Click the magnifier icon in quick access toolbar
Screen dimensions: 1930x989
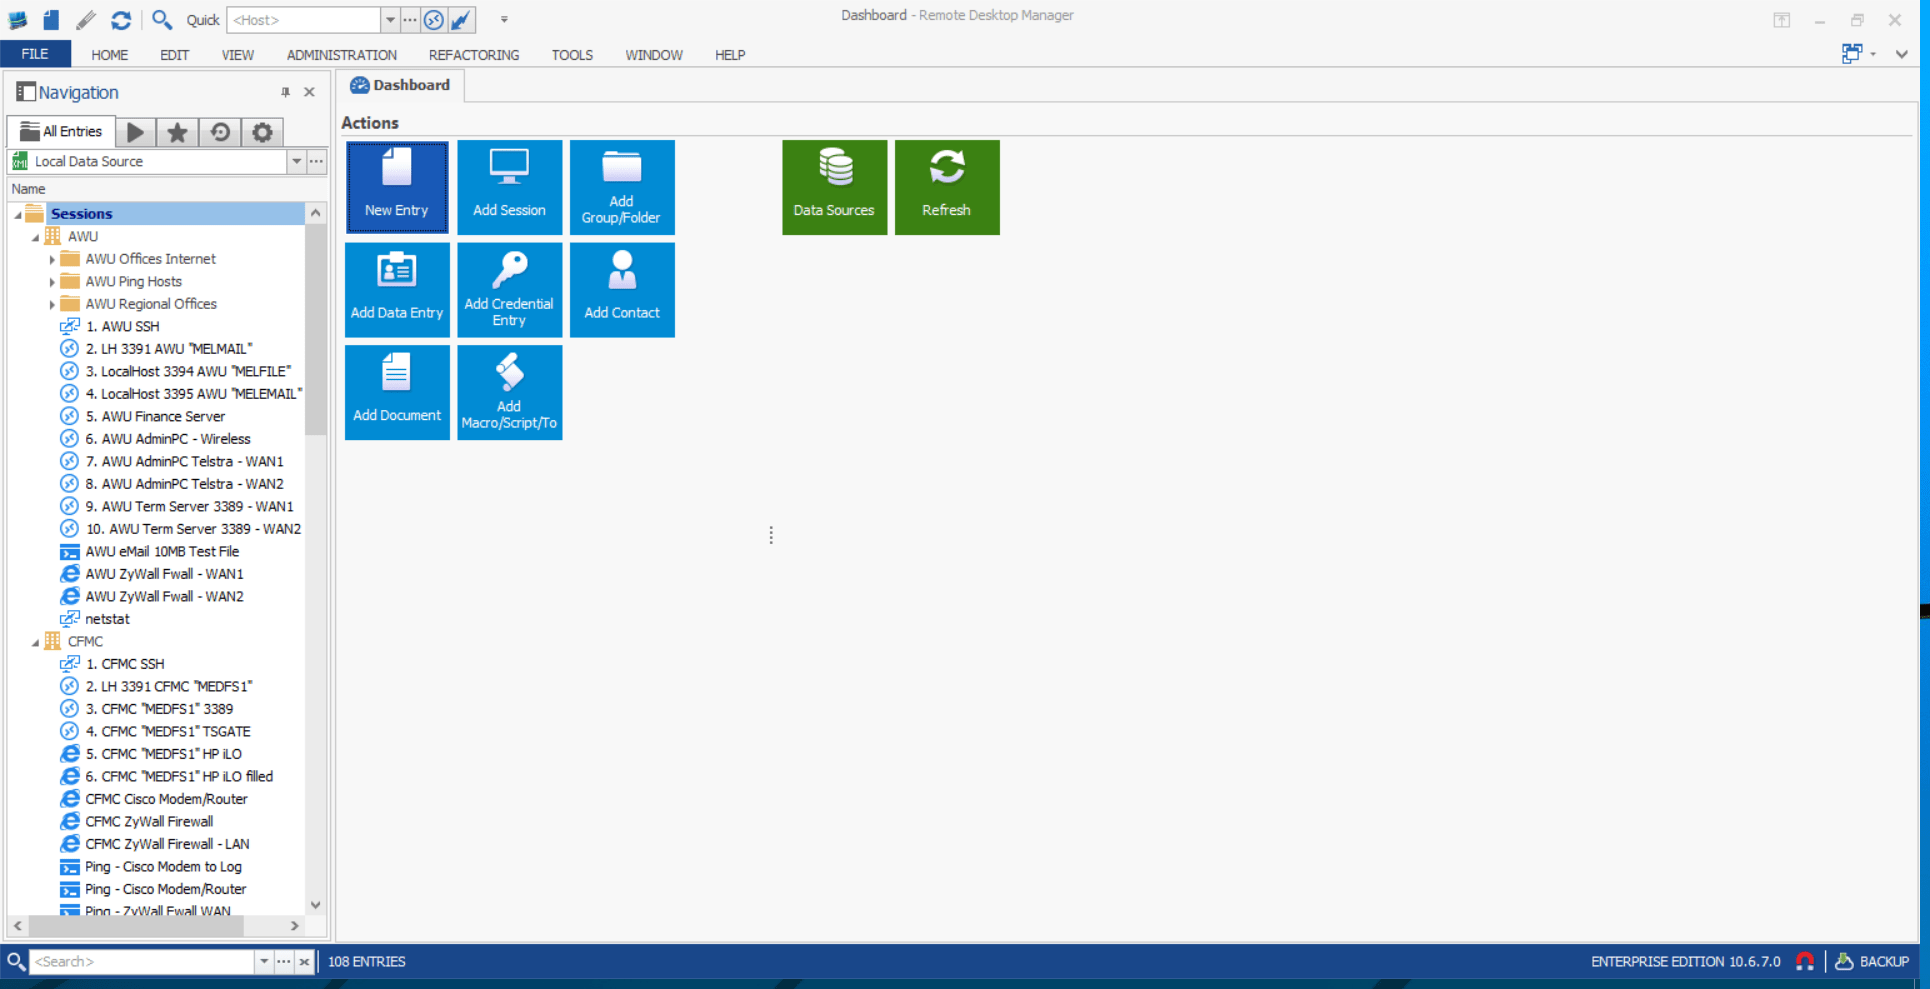(161, 20)
